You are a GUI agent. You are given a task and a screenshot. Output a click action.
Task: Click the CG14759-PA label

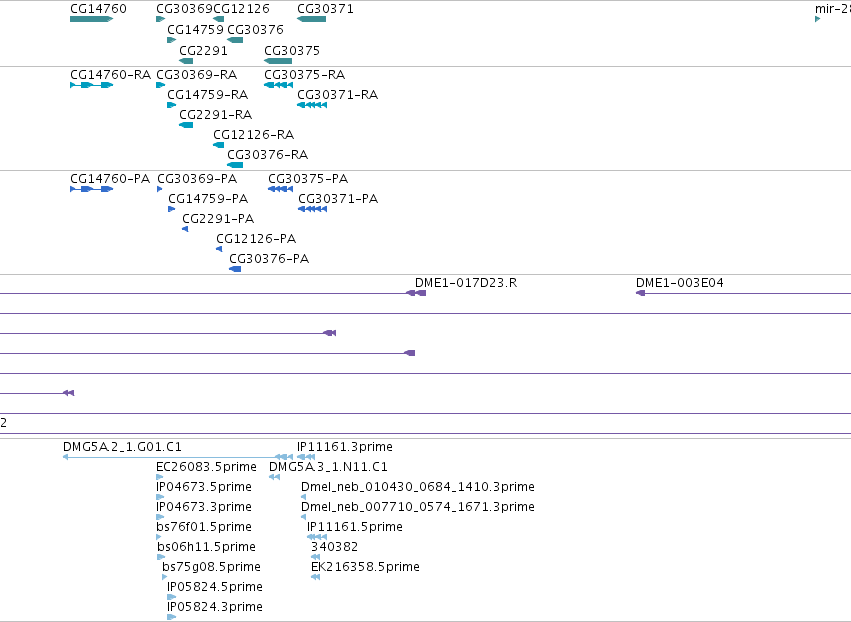[208, 199]
